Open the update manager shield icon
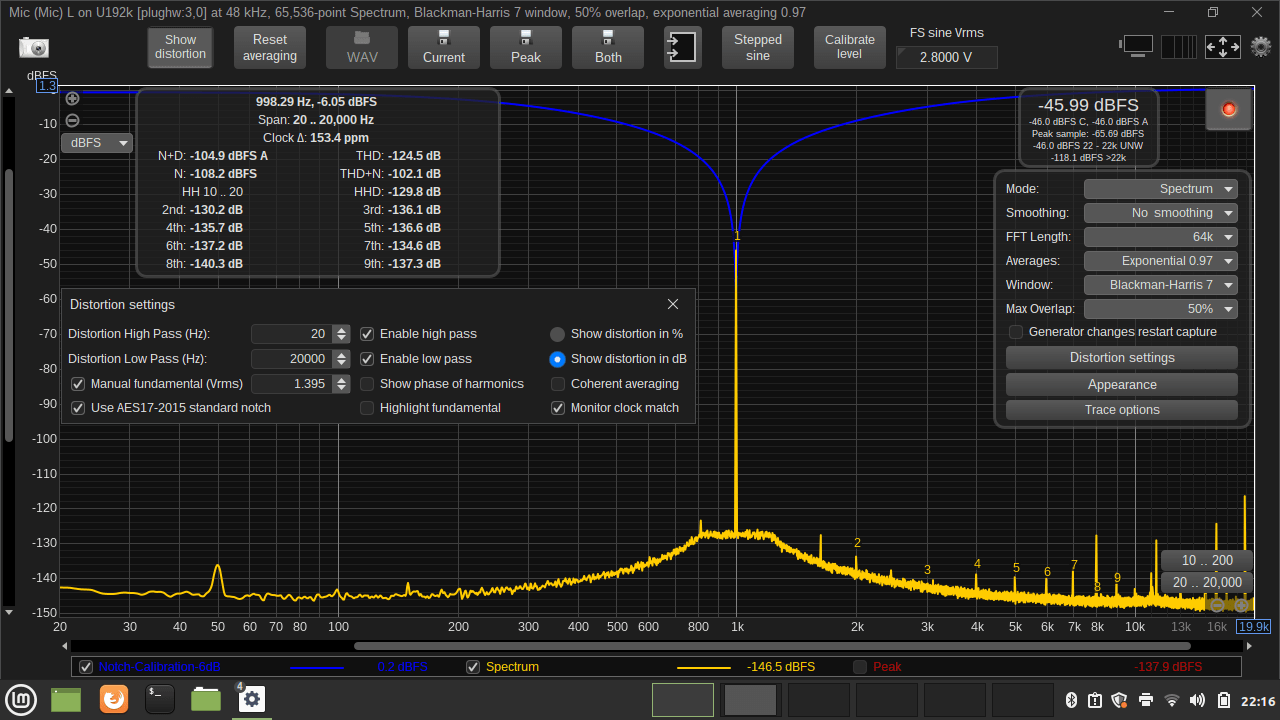 [x=1119, y=700]
